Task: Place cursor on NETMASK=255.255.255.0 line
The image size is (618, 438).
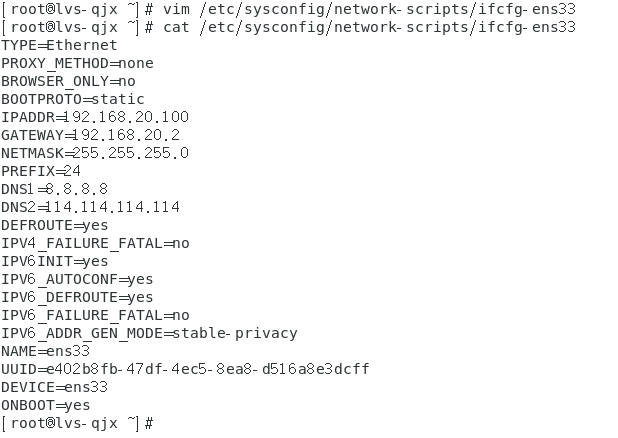Action: click(95, 153)
